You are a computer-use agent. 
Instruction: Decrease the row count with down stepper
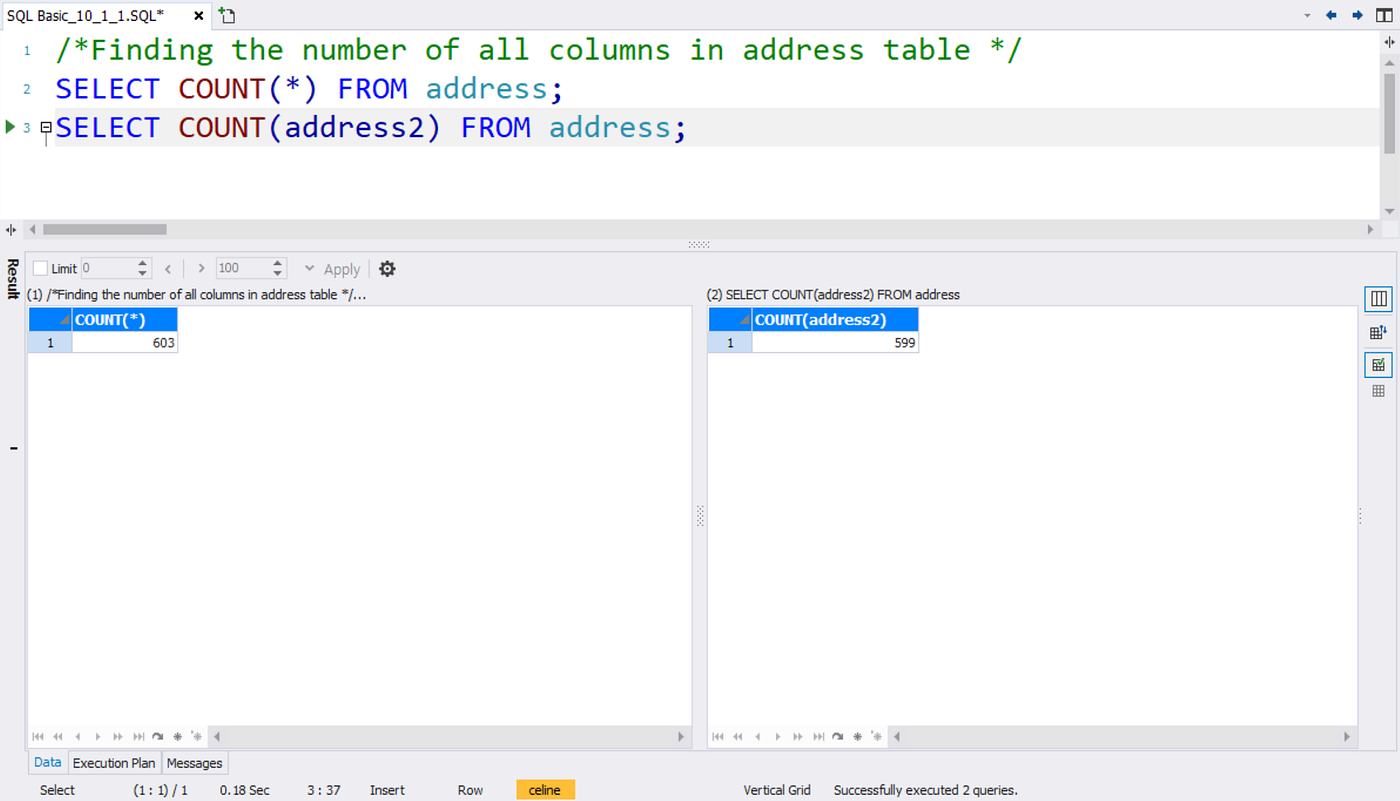(279, 273)
